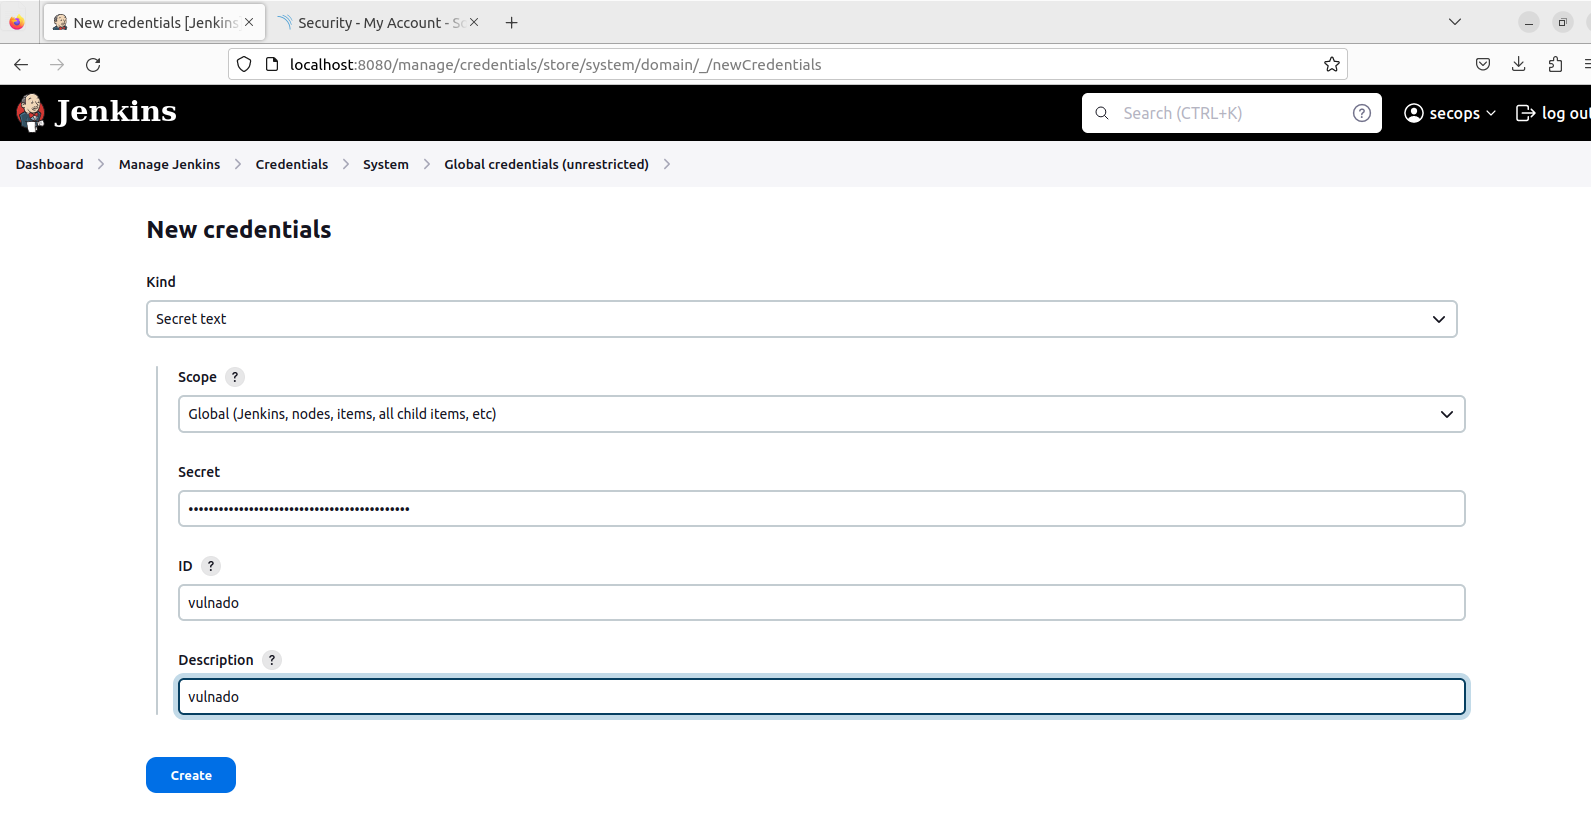Expand the chevron after System breadcrumb

pos(427,164)
